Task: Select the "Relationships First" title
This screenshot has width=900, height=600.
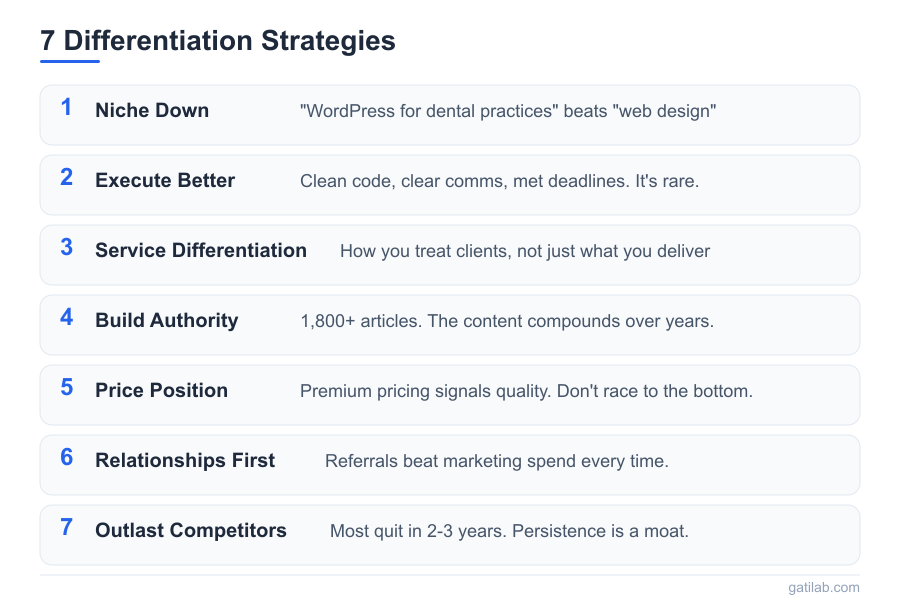Action: point(185,461)
